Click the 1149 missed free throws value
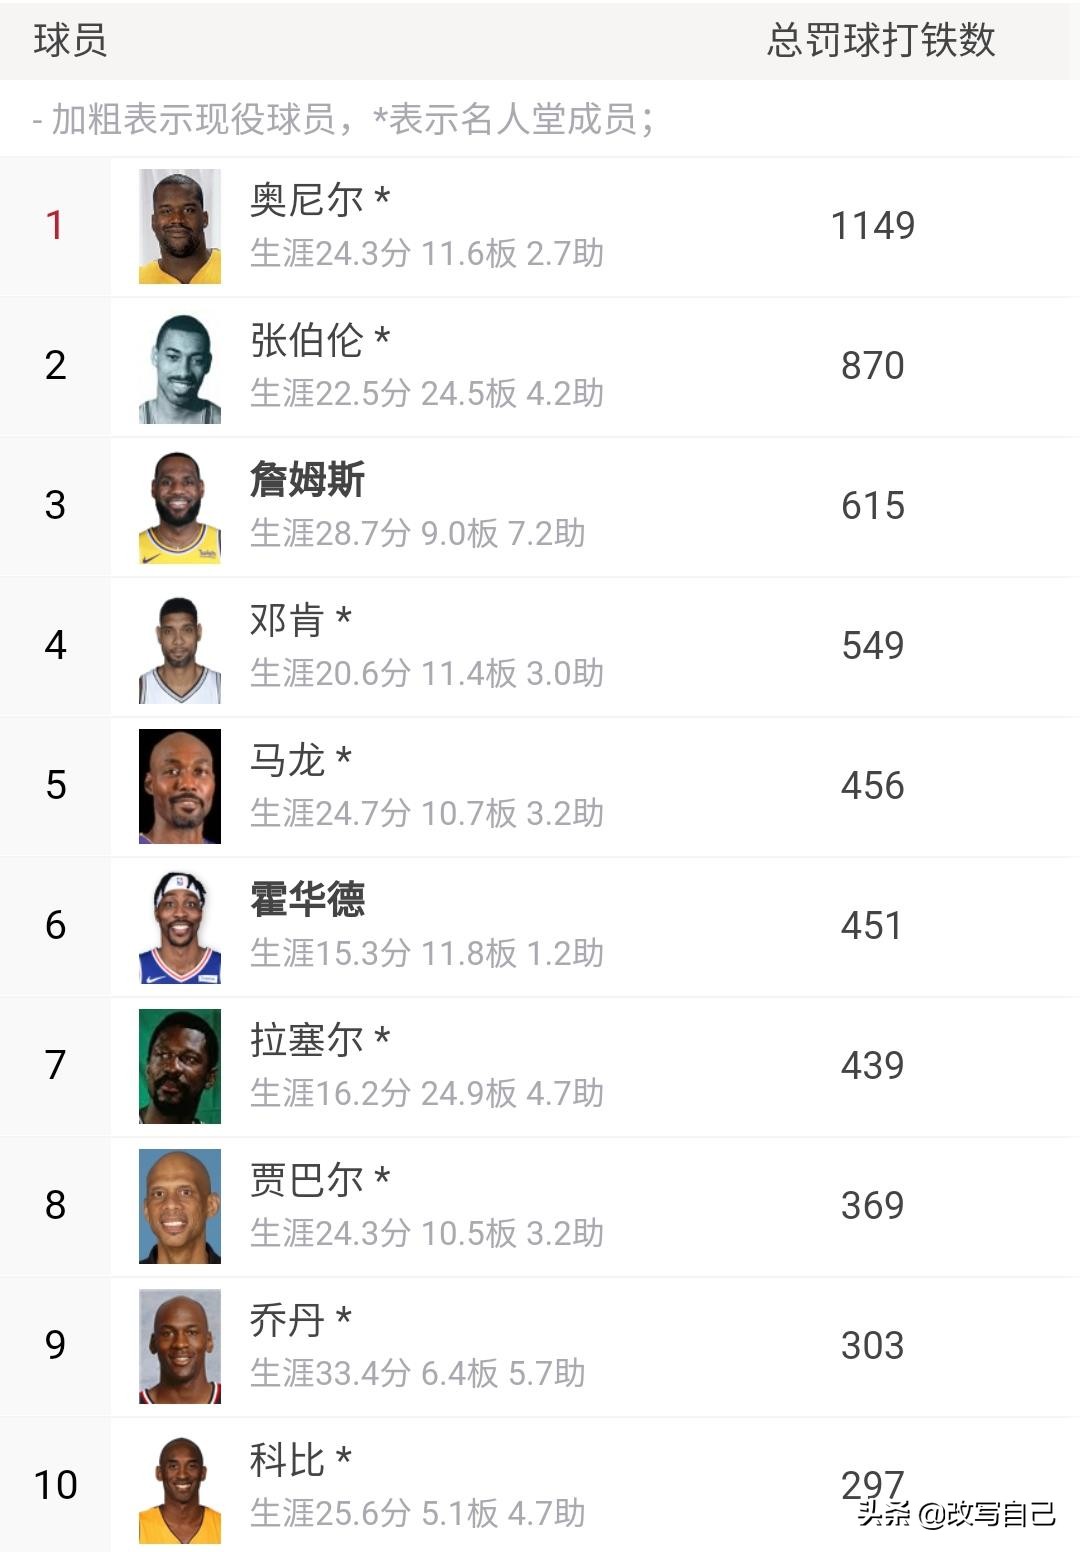This screenshot has width=1080, height=1552. click(872, 226)
